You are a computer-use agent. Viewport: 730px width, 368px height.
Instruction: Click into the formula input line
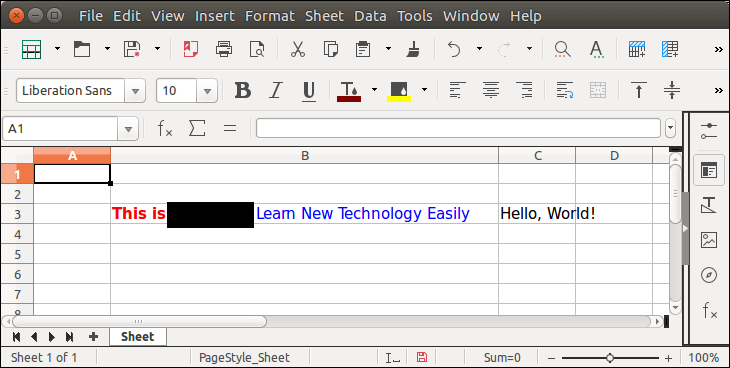[x=458, y=129]
